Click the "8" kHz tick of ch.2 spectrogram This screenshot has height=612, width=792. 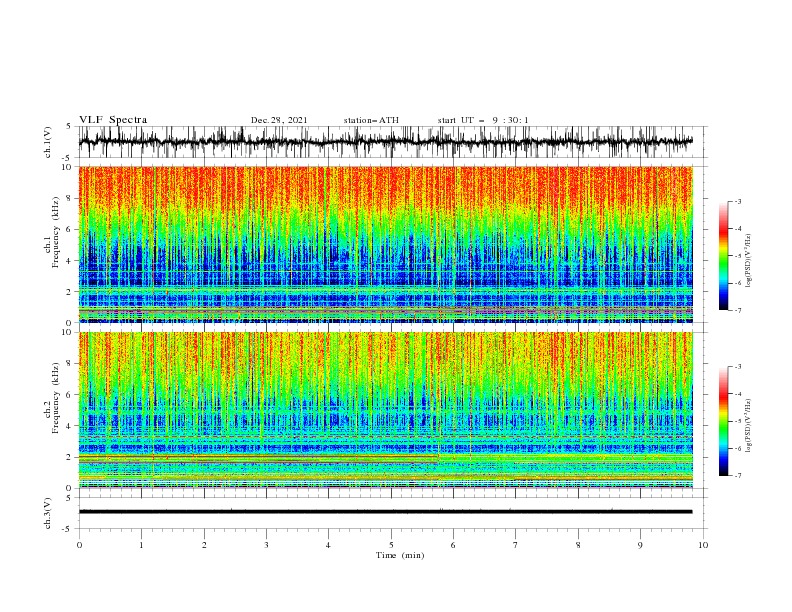69,364
